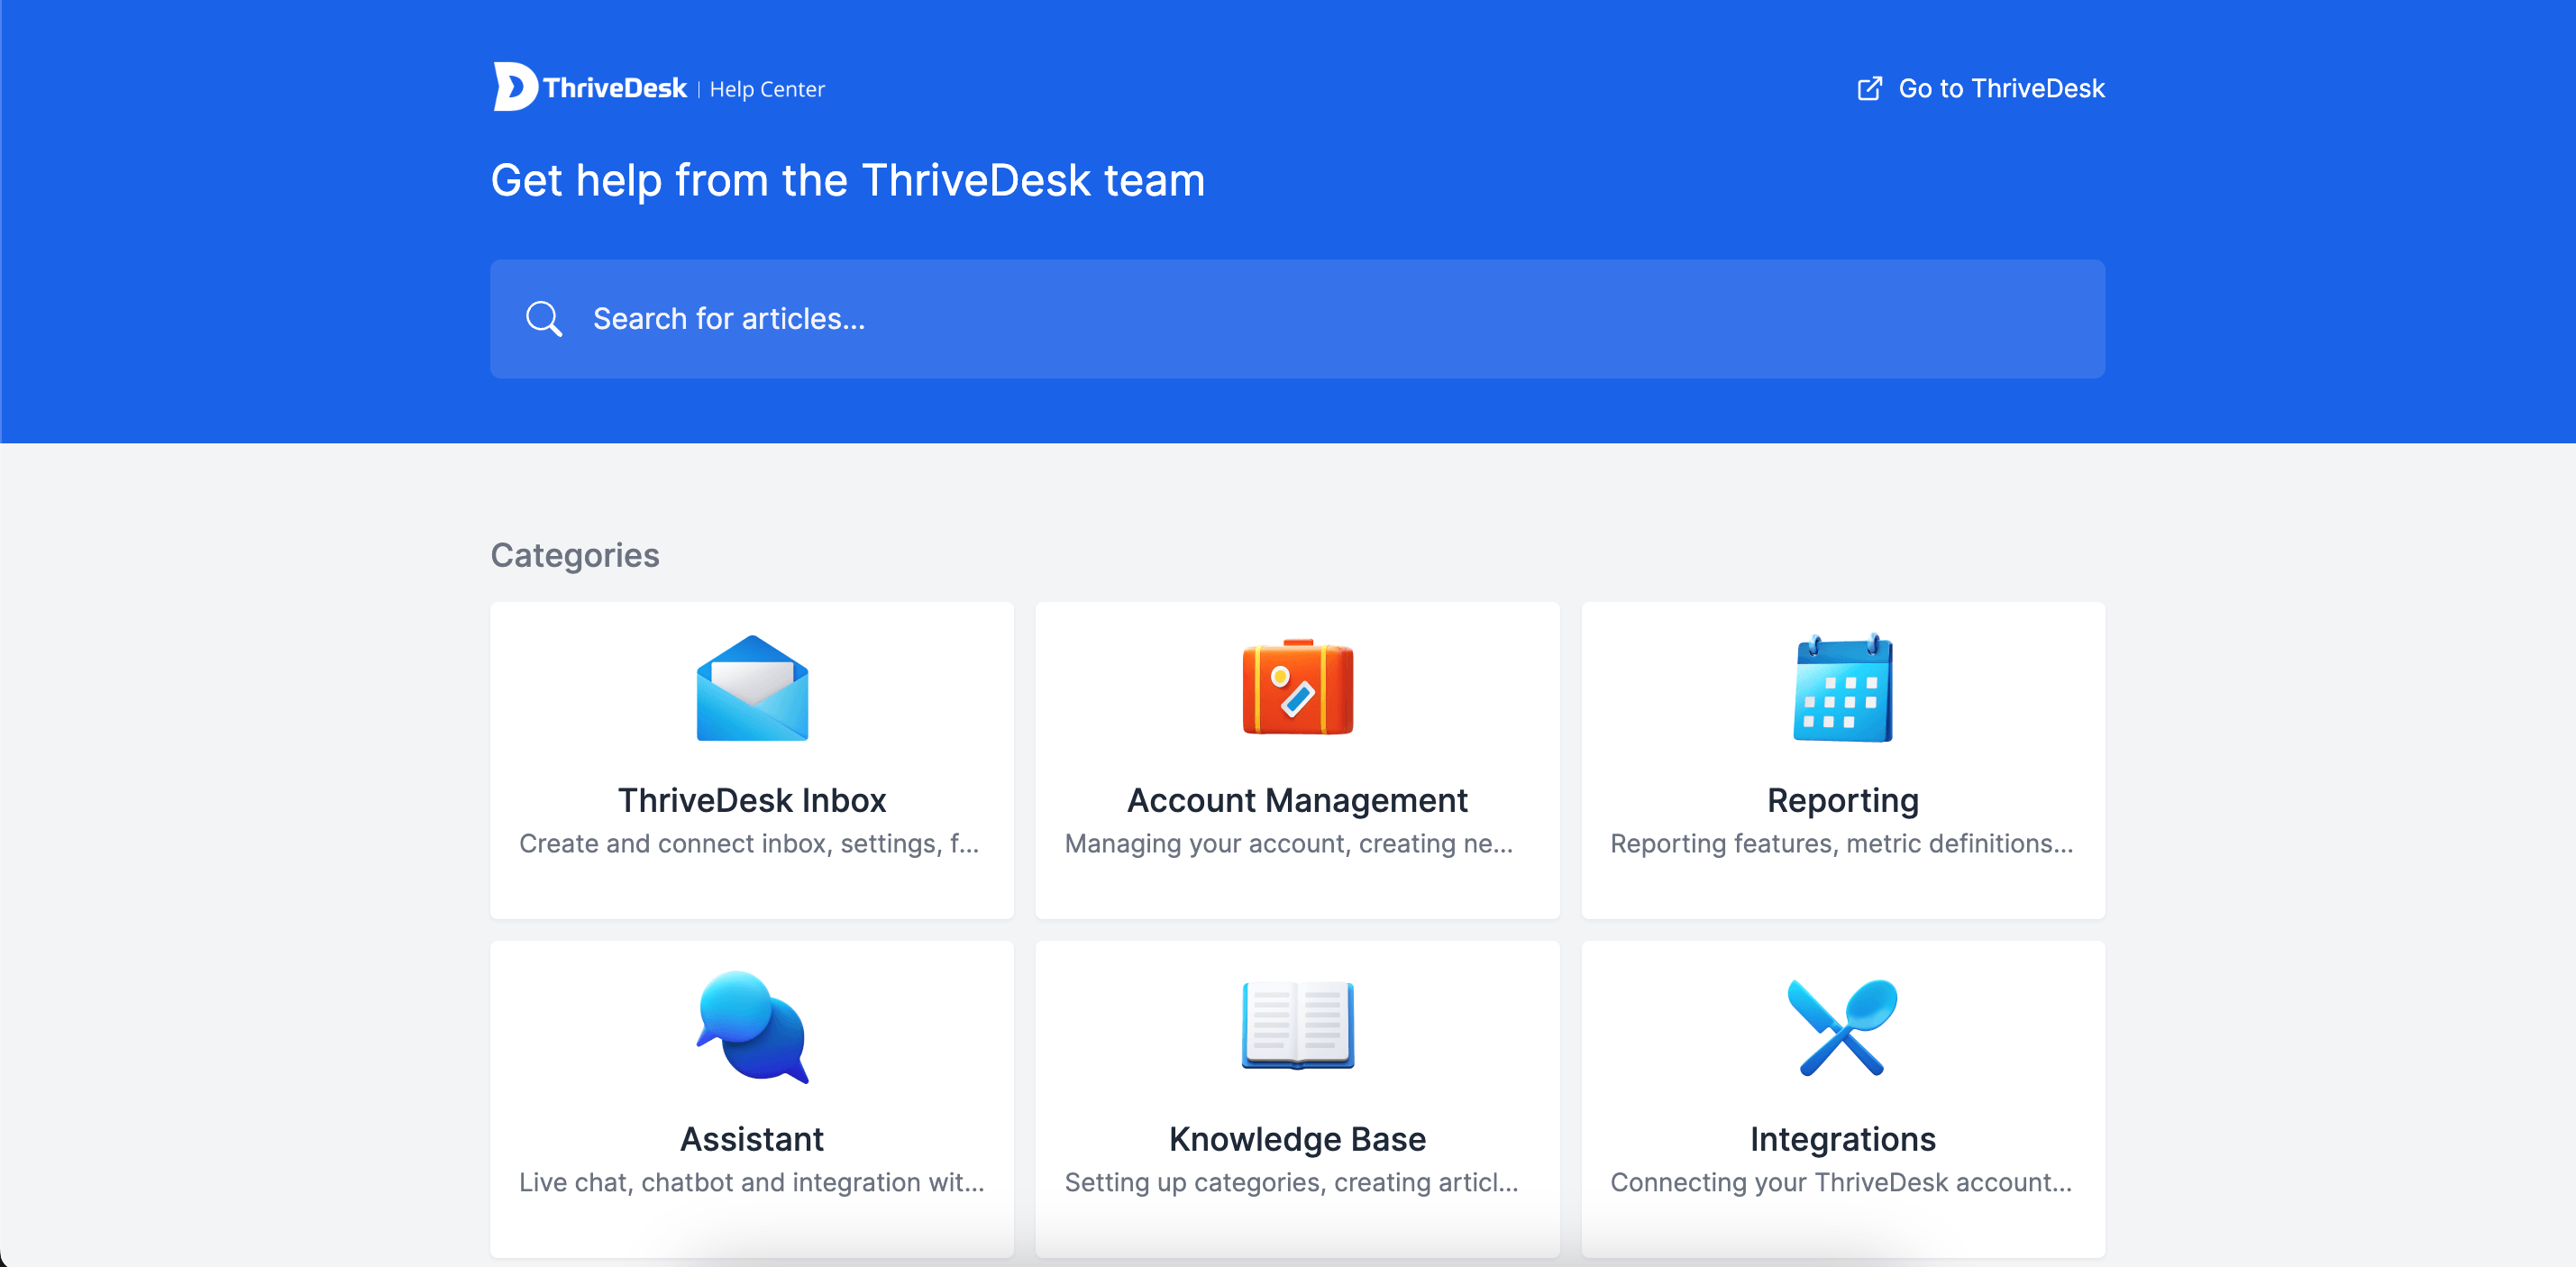Viewport: 2576px width, 1267px height.
Task: Click the fork and spoon Integrations icon
Action: (x=1843, y=1027)
